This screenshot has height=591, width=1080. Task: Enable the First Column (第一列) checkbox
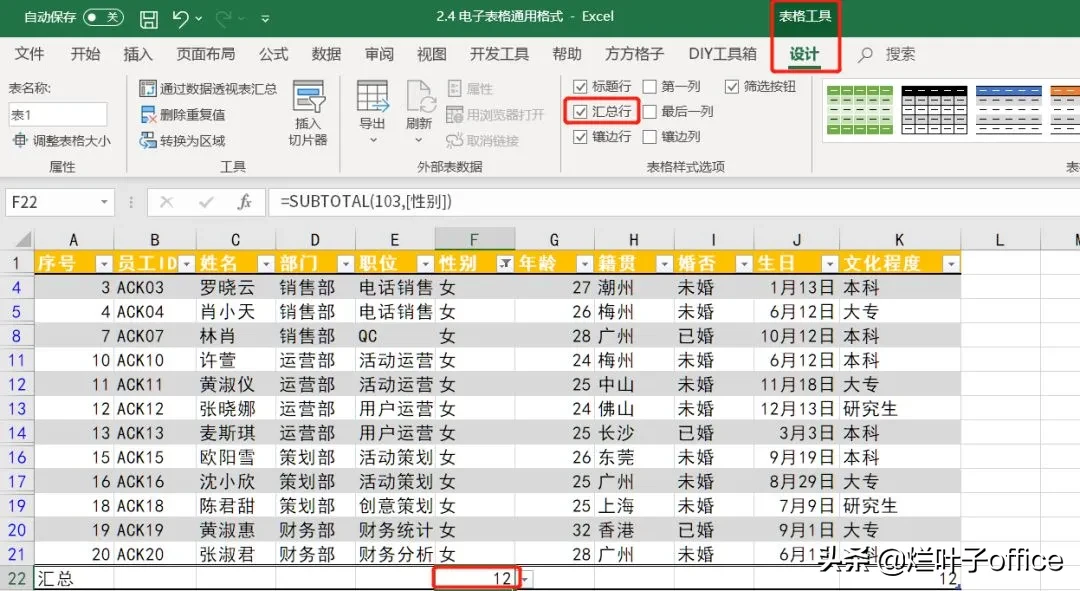(650, 86)
